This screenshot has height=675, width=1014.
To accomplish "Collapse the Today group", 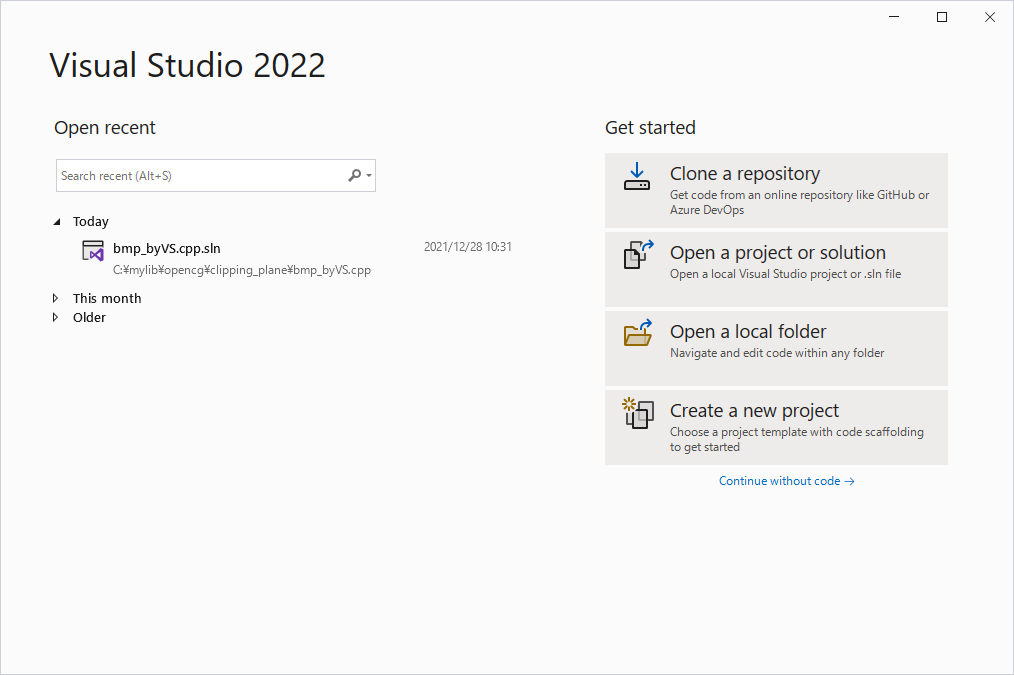I will pyautogui.click(x=57, y=222).
